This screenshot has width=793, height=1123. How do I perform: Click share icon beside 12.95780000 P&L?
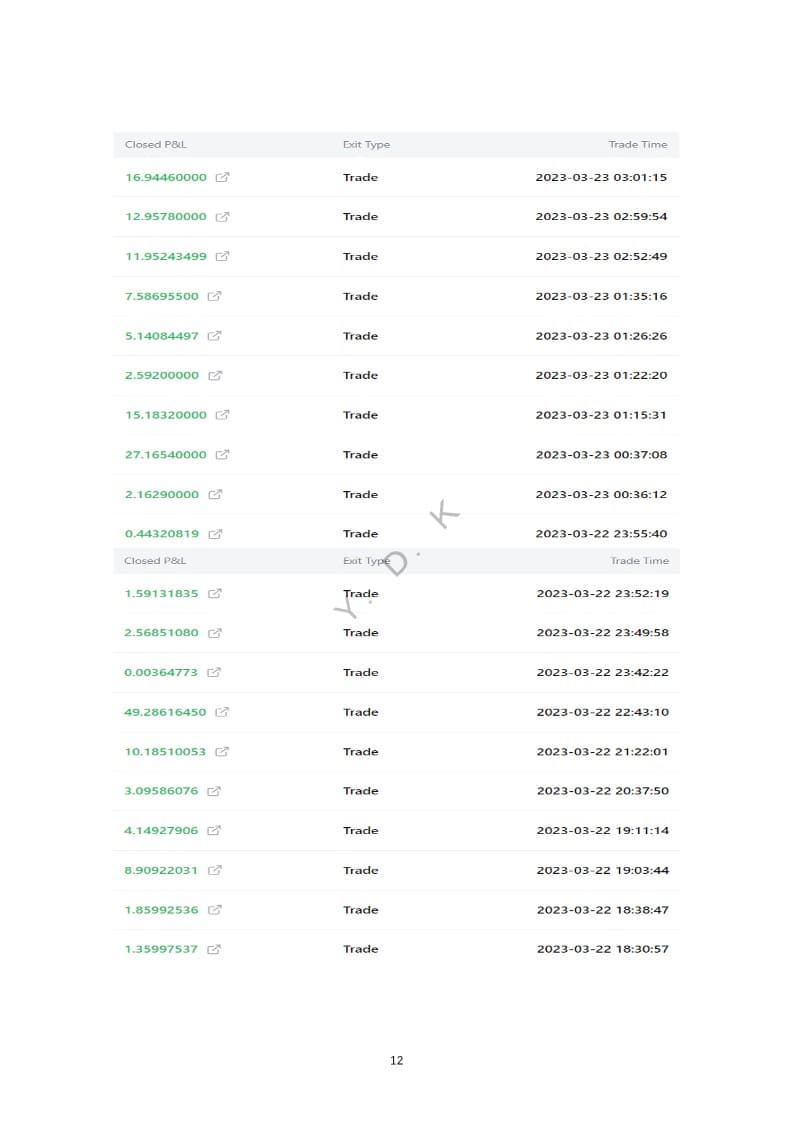point(222,217)
